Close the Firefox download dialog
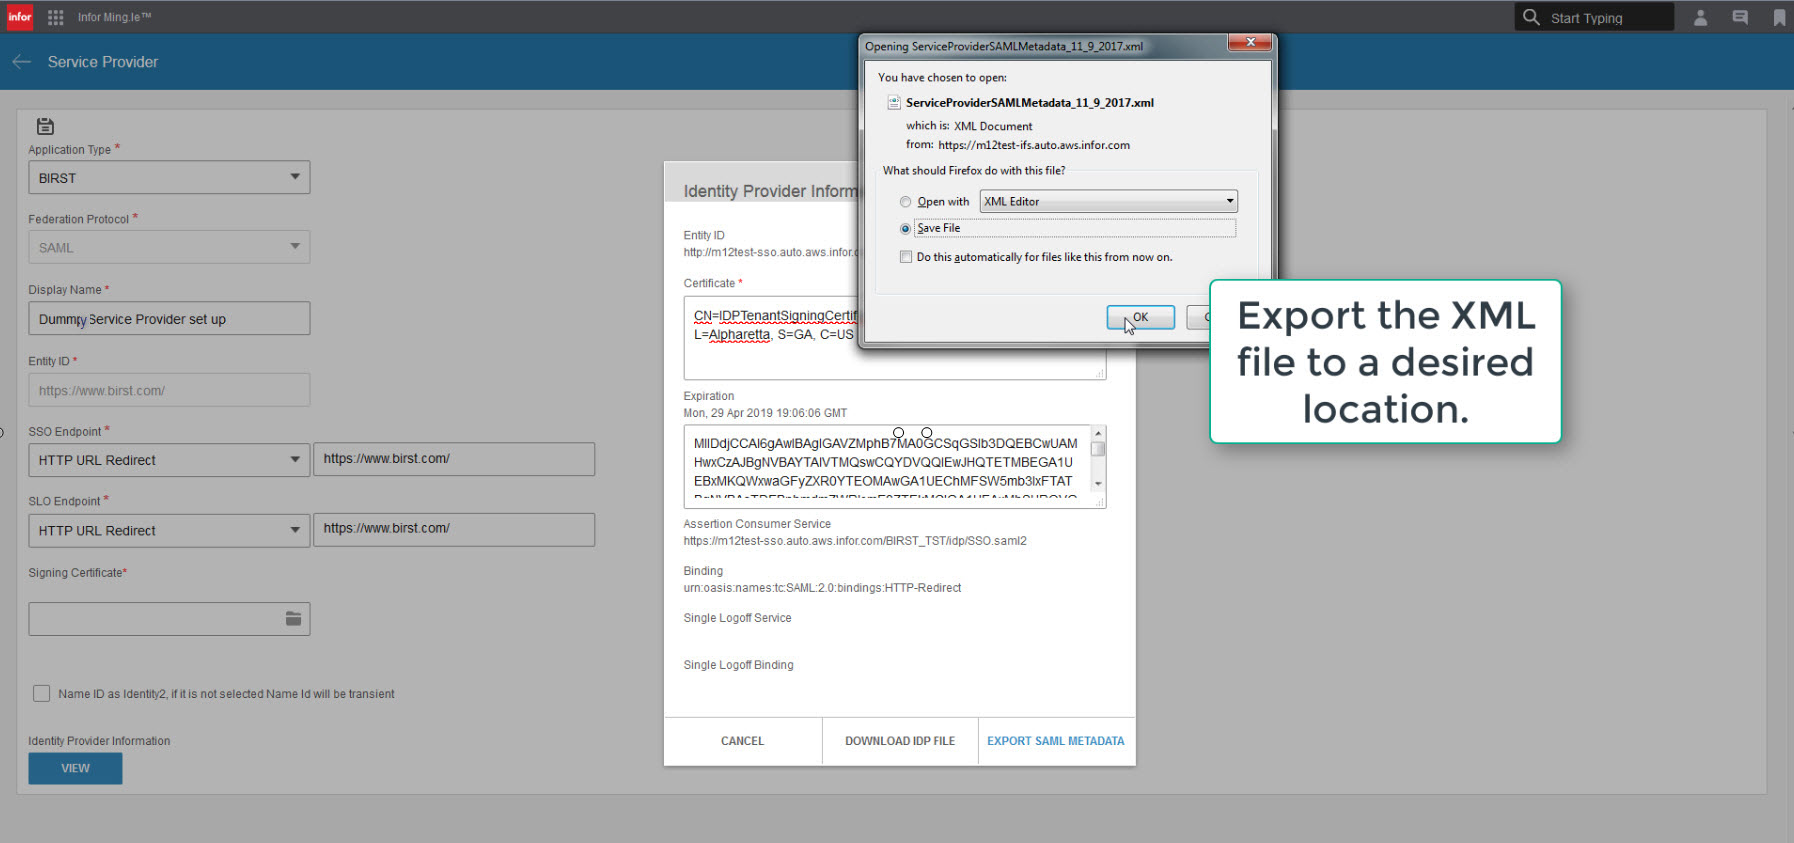Image resolution: width=1794 pixels, height=843 pixels. pos(1250,42)
